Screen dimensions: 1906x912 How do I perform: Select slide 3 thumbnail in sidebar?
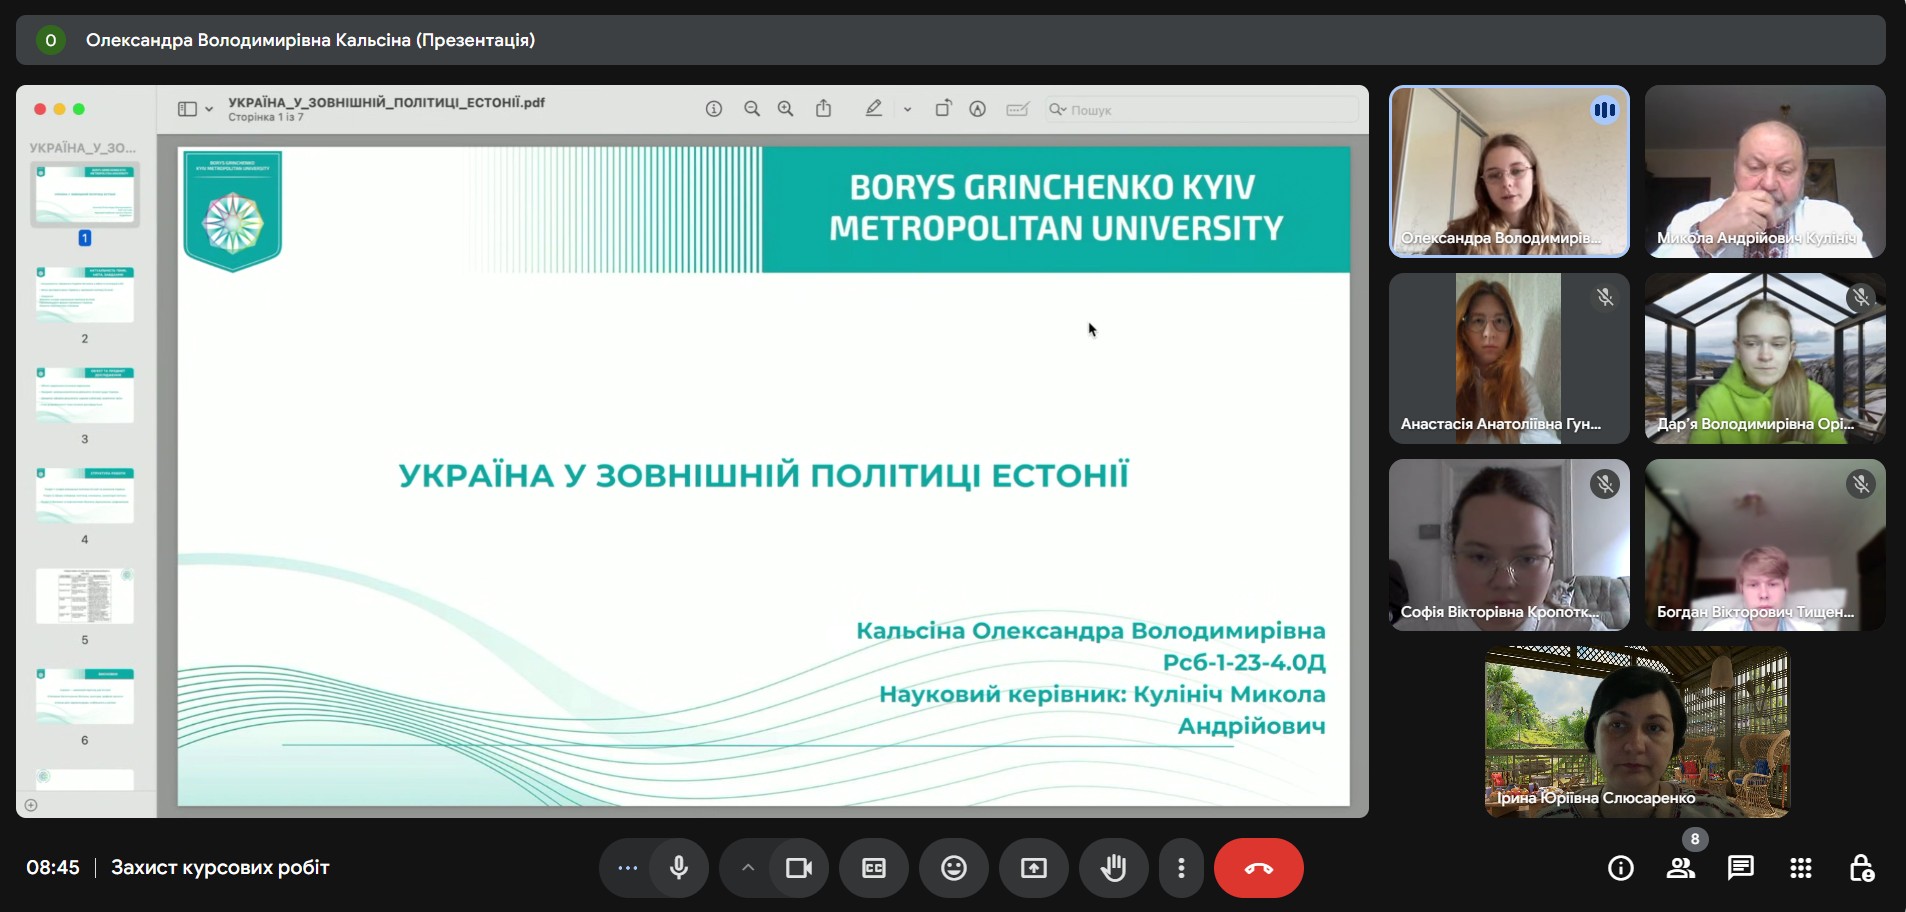click(x=85, y=395)
